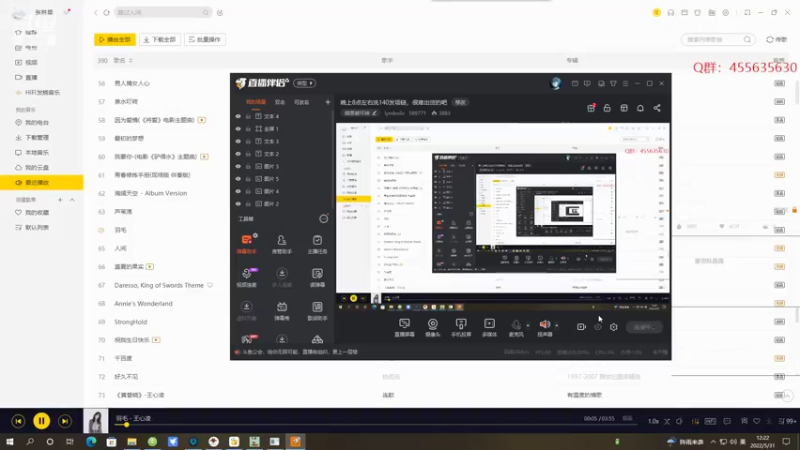The height and width of the screenshot is (450, 800).
Task: Open the playback speed 1.0x selector
Action: point(653,421)
